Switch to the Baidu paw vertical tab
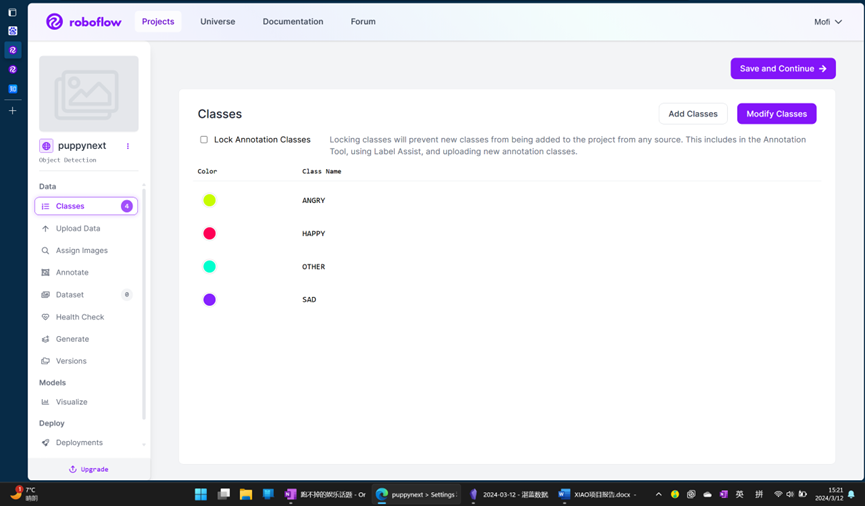Screen dimensions: 865x506 pyautogui.click(x=13, y=31)
